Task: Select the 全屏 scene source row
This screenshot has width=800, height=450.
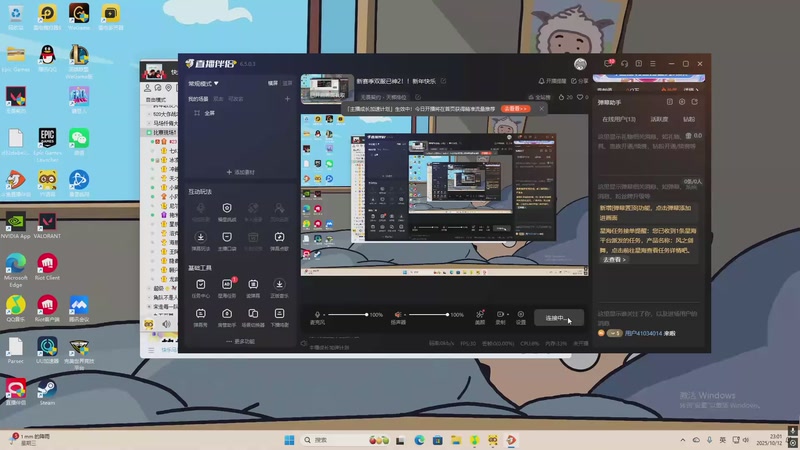Action: coord(239,113)
